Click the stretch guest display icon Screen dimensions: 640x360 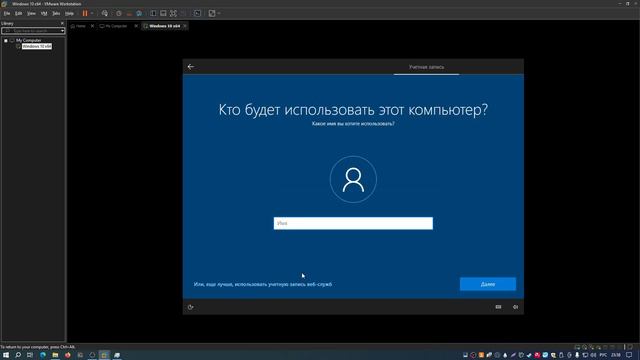coord(211,13)
